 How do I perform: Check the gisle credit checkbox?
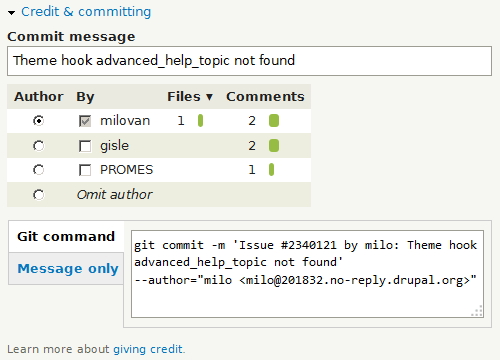(x=85, y=146)
